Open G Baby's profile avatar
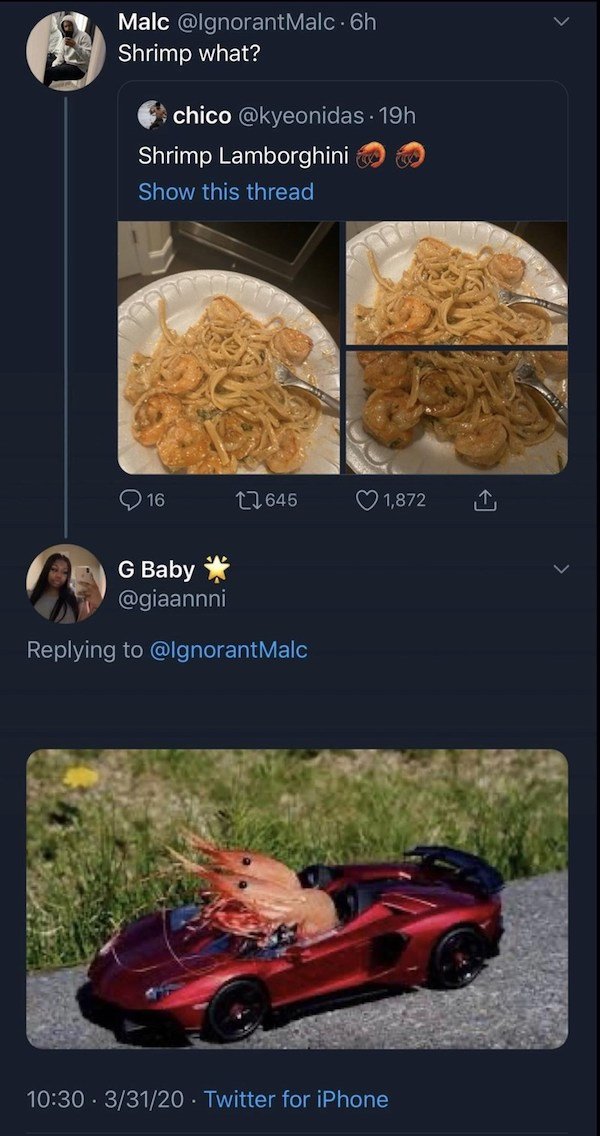Viewport: 600px width, 1136px height. (66, 584)
